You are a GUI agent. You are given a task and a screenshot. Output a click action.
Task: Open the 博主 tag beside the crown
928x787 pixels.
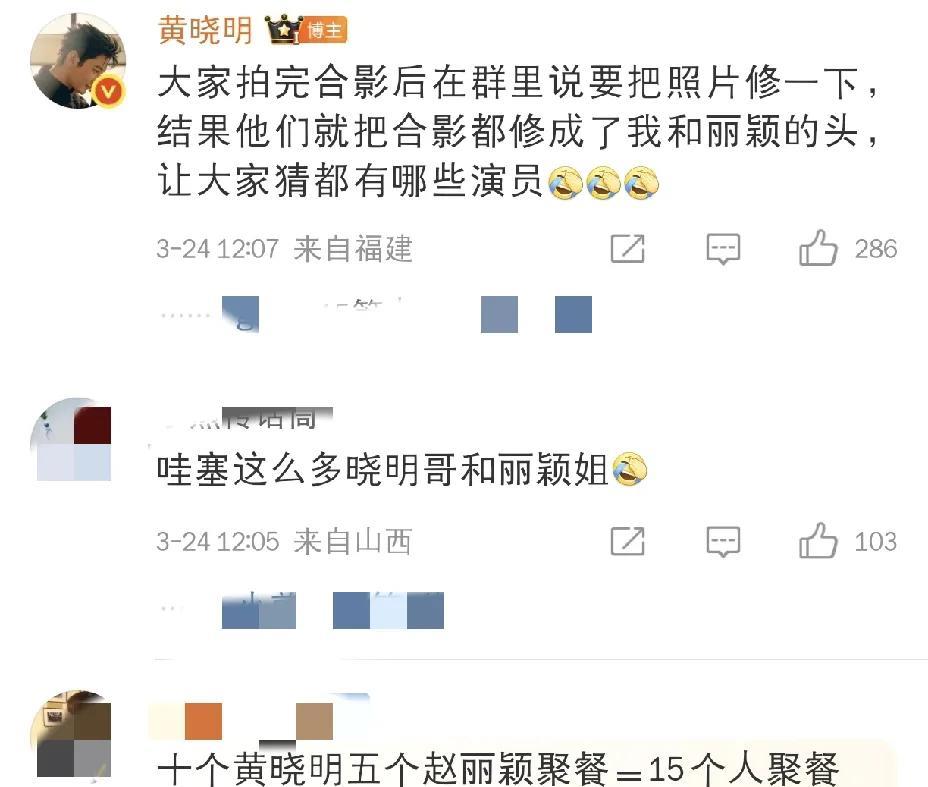click(x=326, y=30)
